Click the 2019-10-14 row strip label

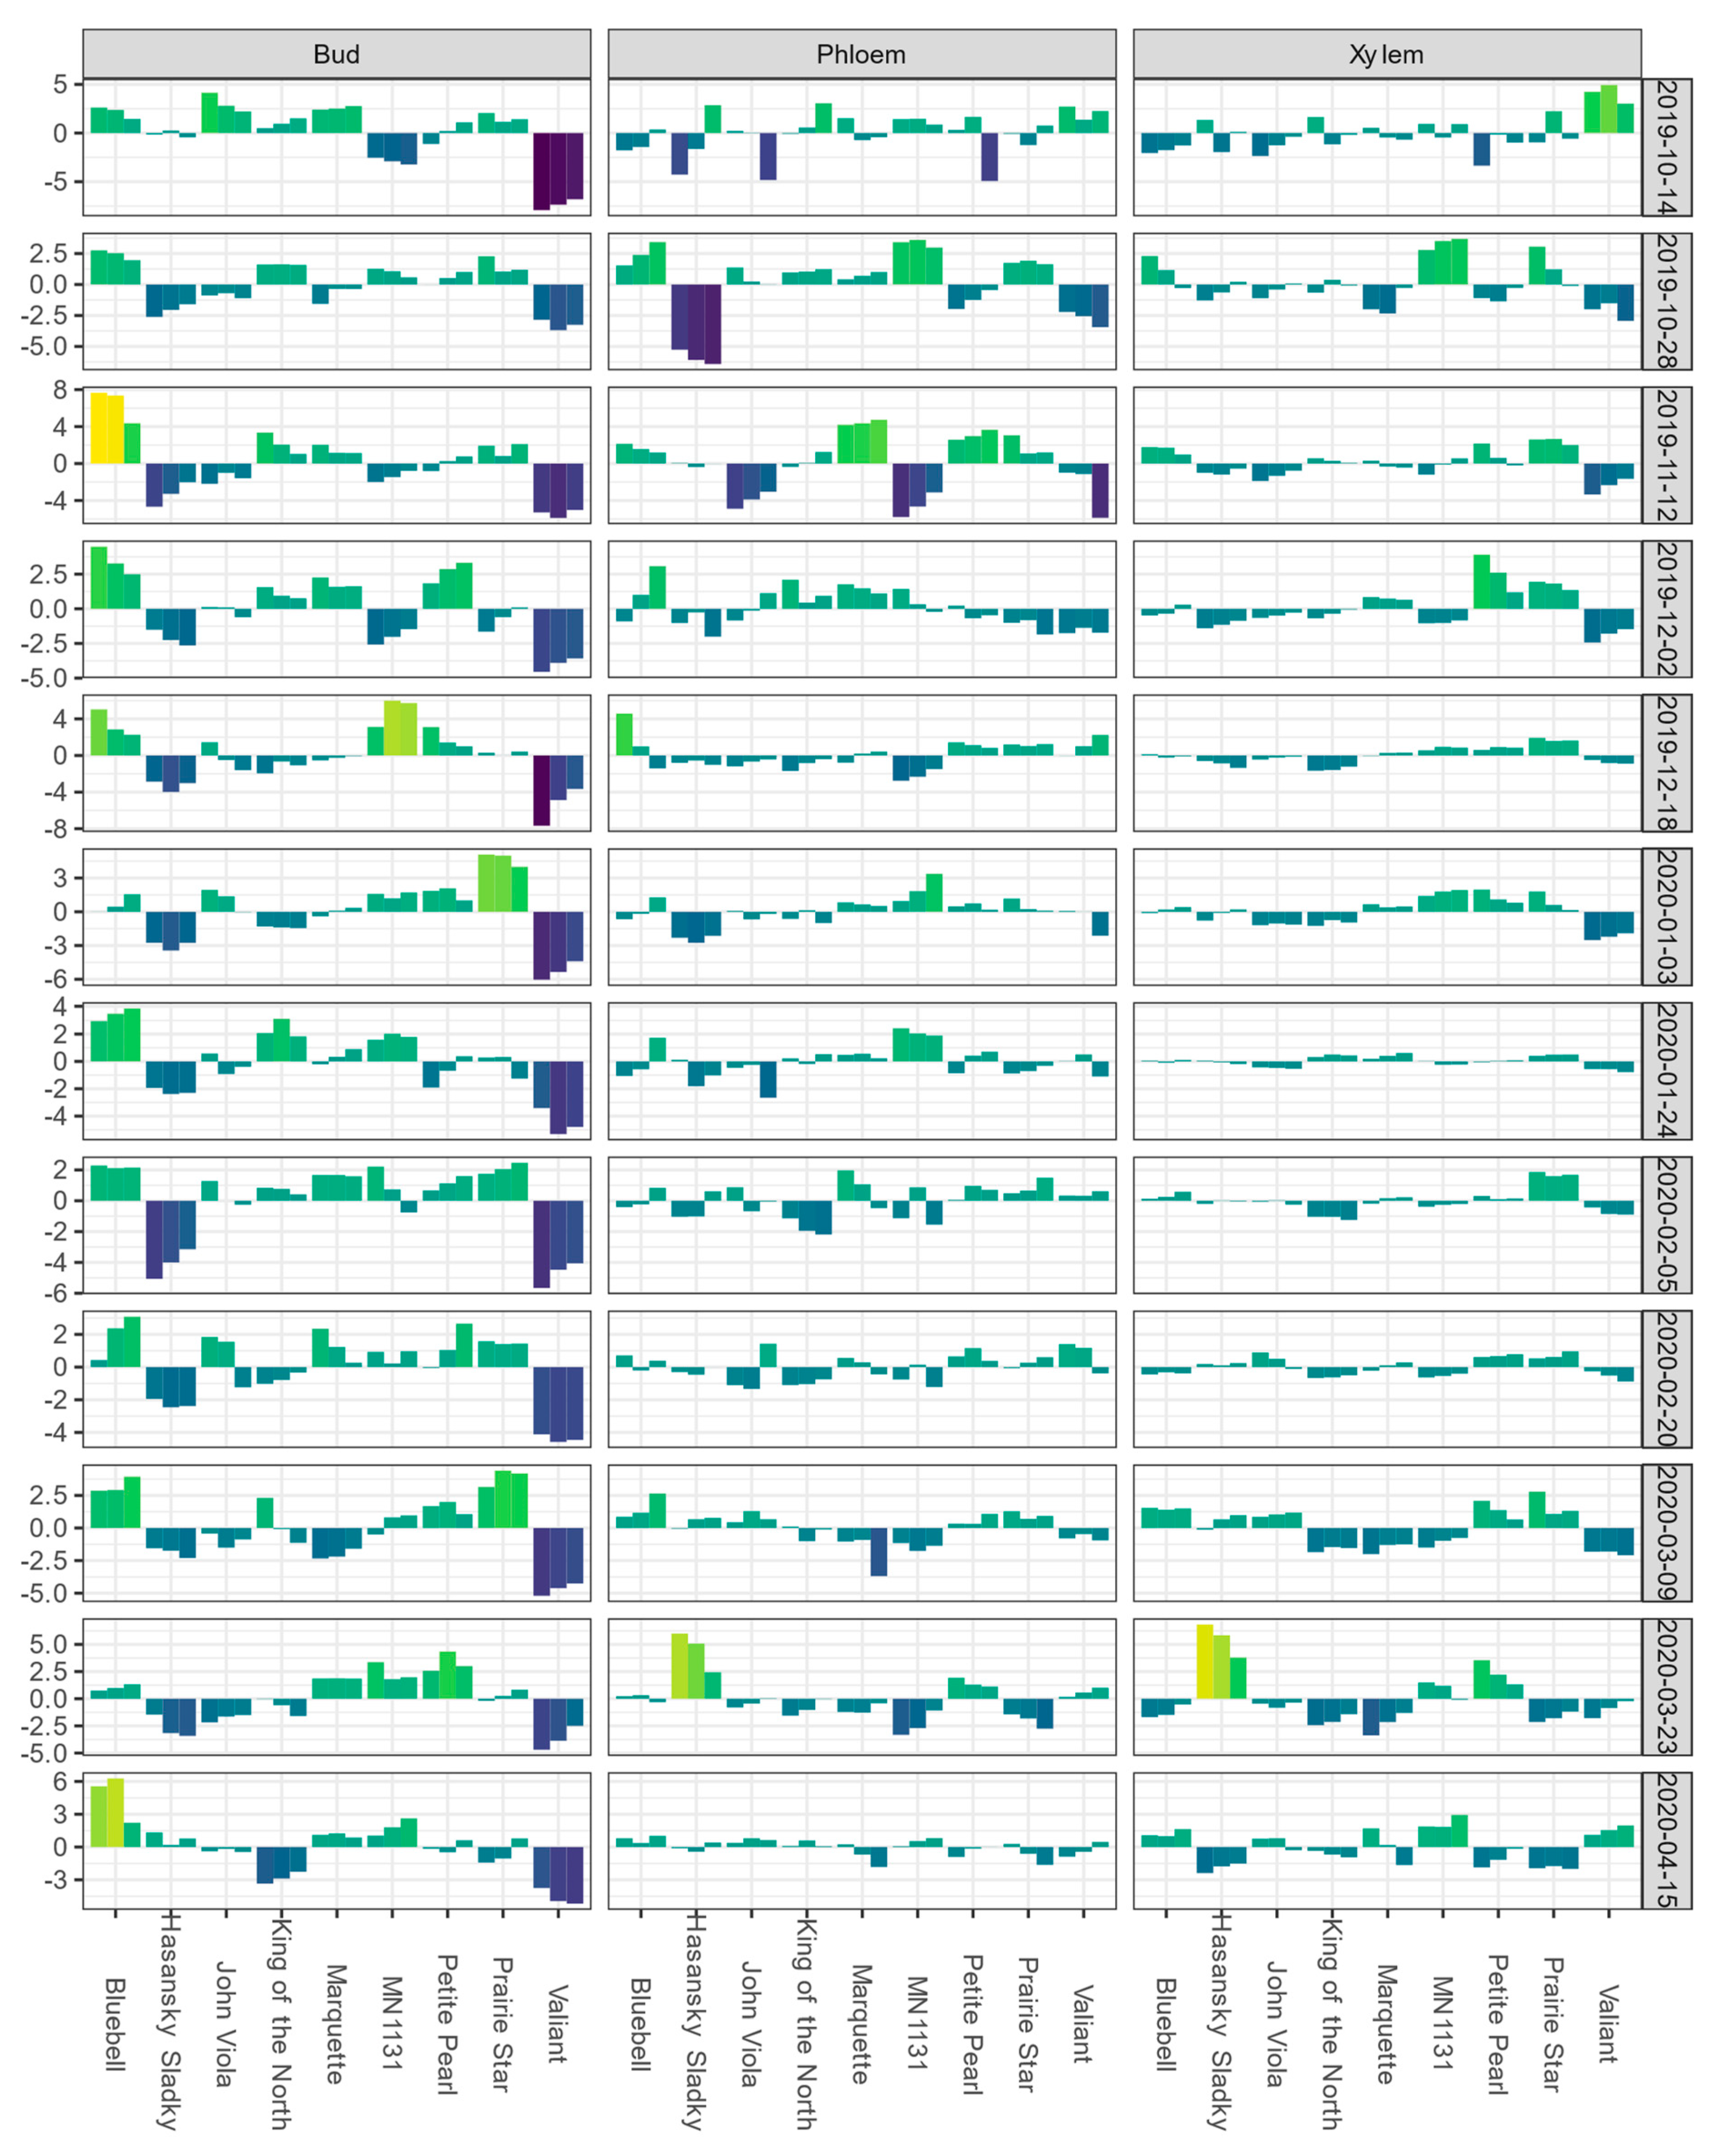pyautogui.click(x=1666, y=147)
